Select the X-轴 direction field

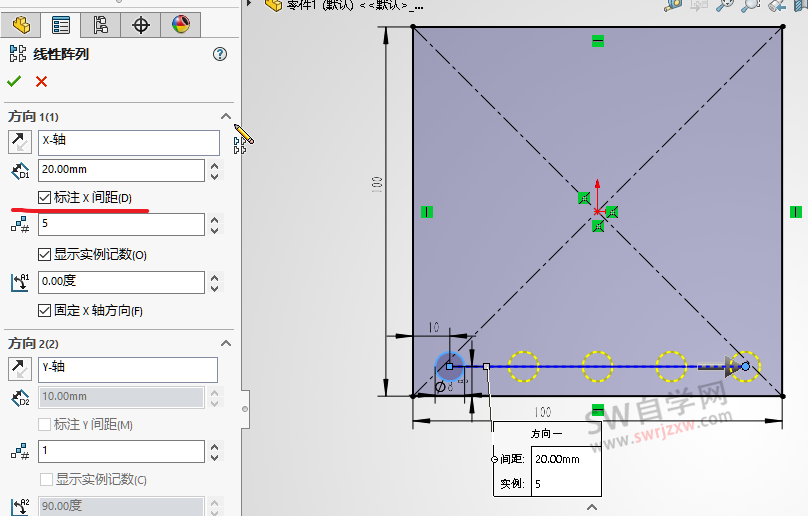click(x=129, y=143)
